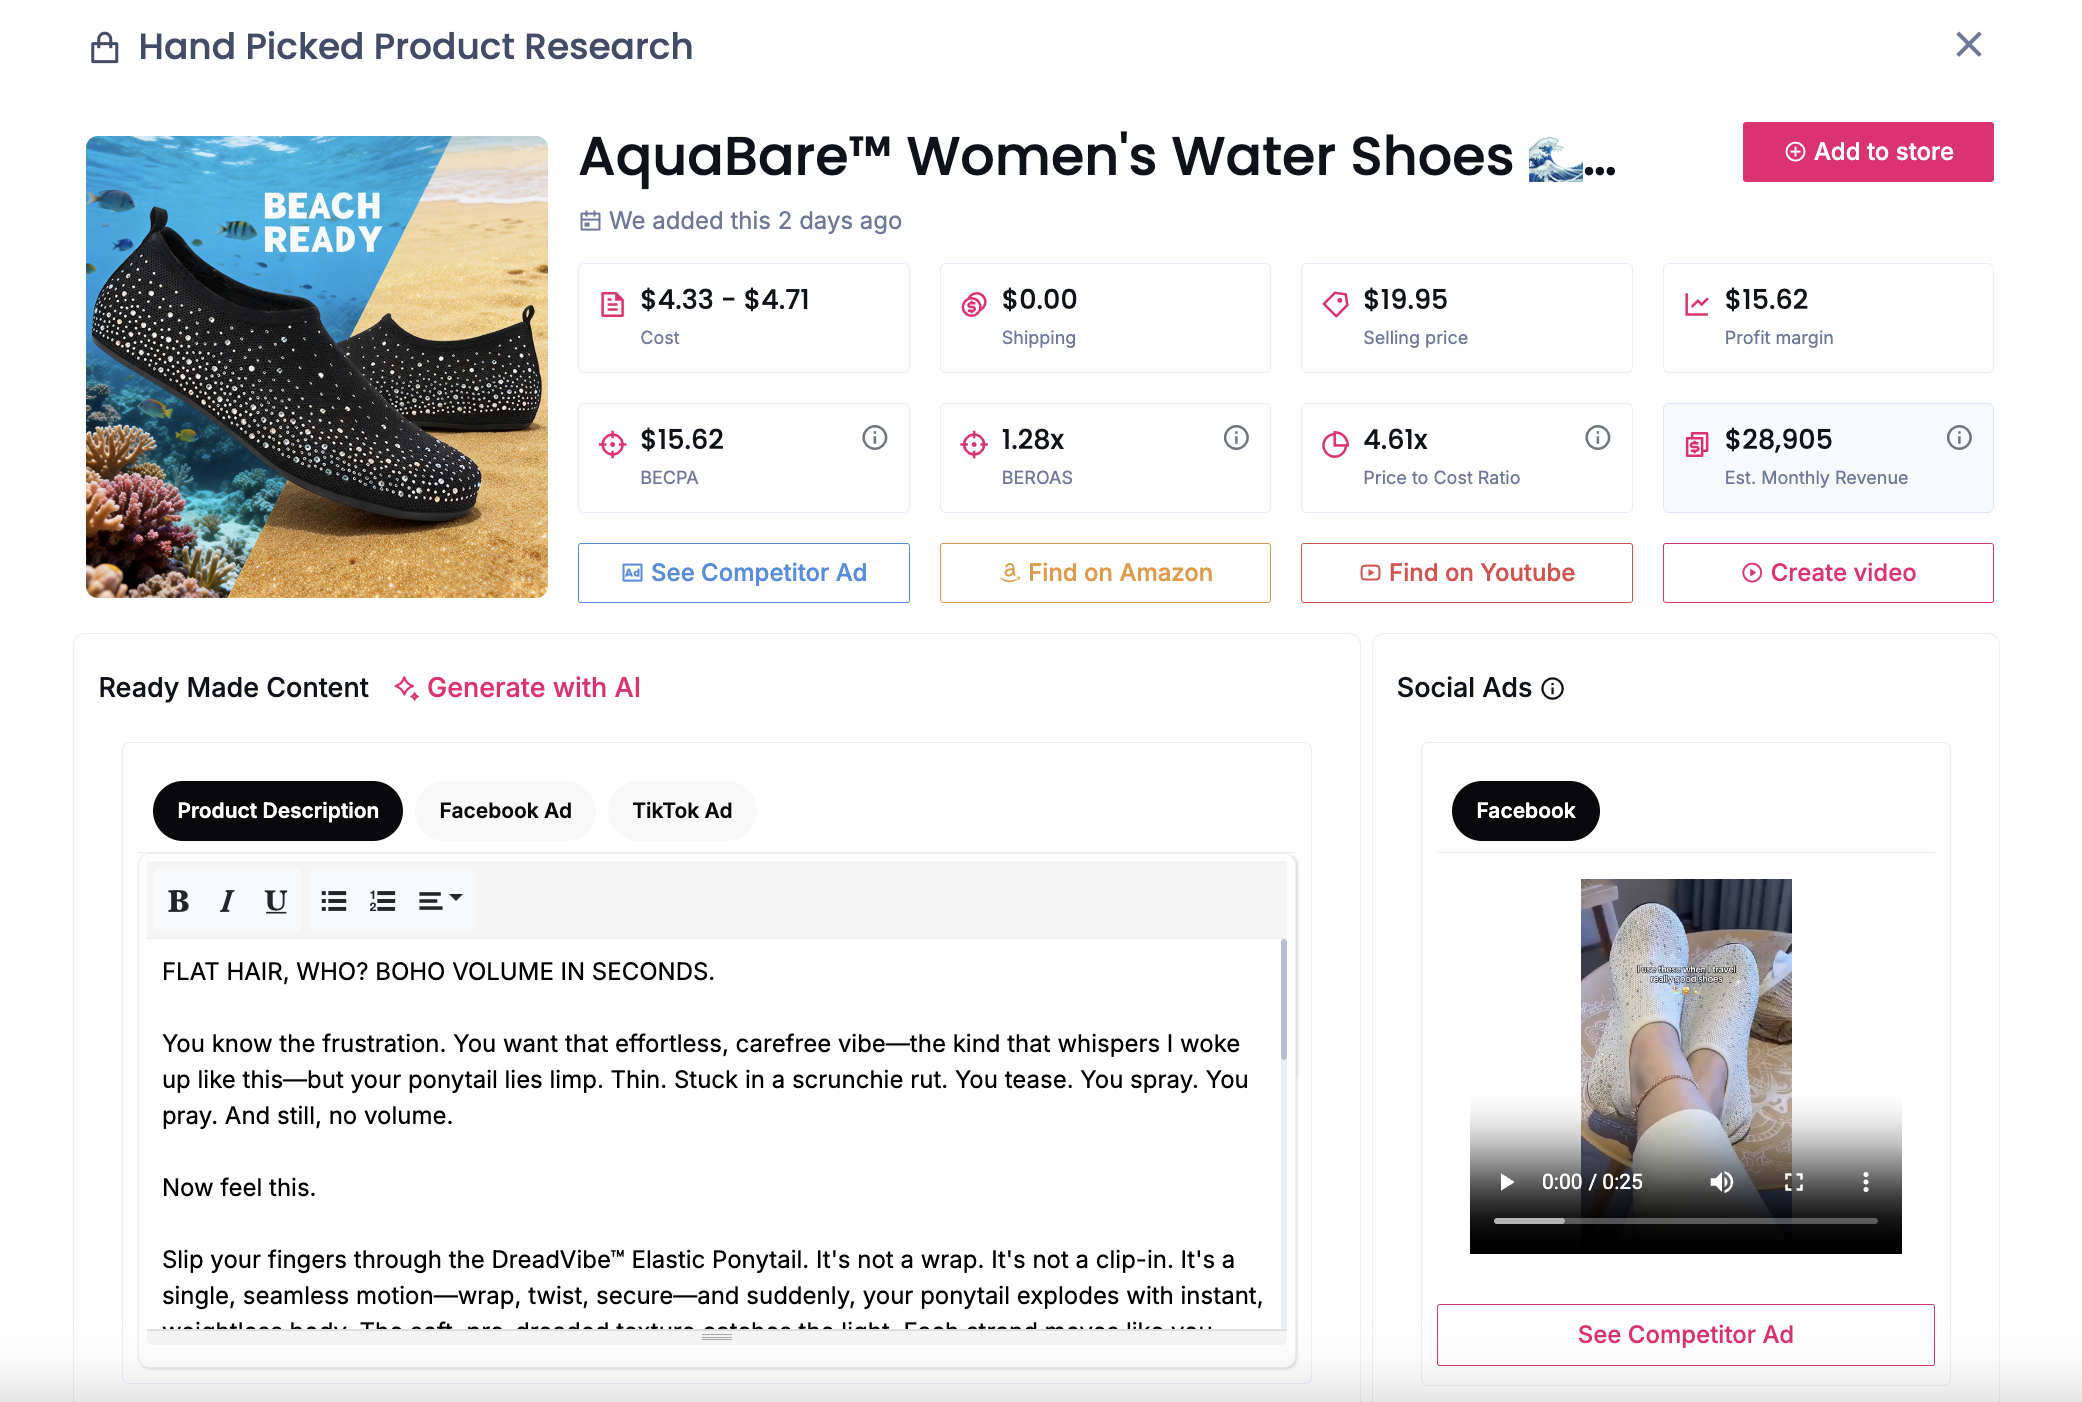
Task: Click the BEROAS info icon
Action: click(x=1236, y=438)
